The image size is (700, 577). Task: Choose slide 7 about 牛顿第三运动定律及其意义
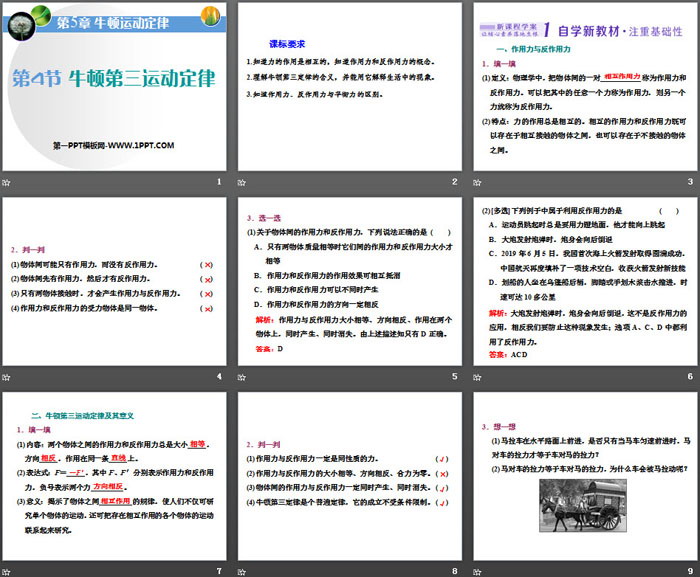114,476
